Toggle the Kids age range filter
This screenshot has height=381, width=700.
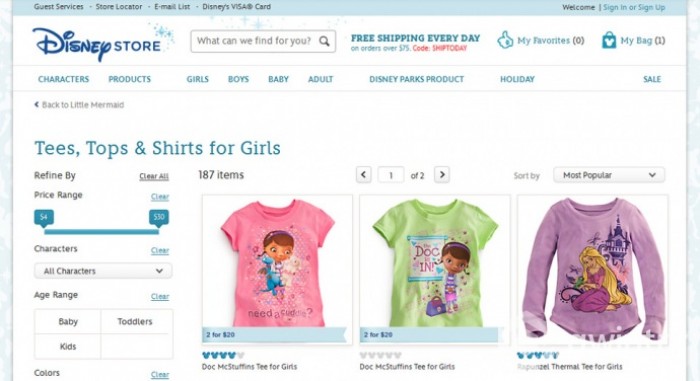(68, 347)
